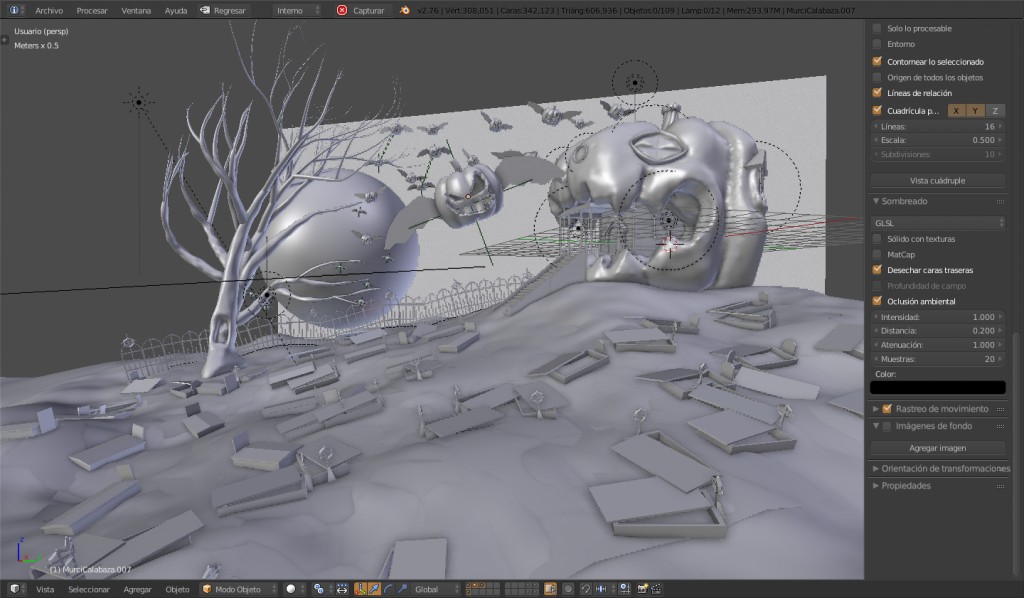Click the Info editor type icon
The height and width of the screenshot is (598, 1024).
[13, 10]
